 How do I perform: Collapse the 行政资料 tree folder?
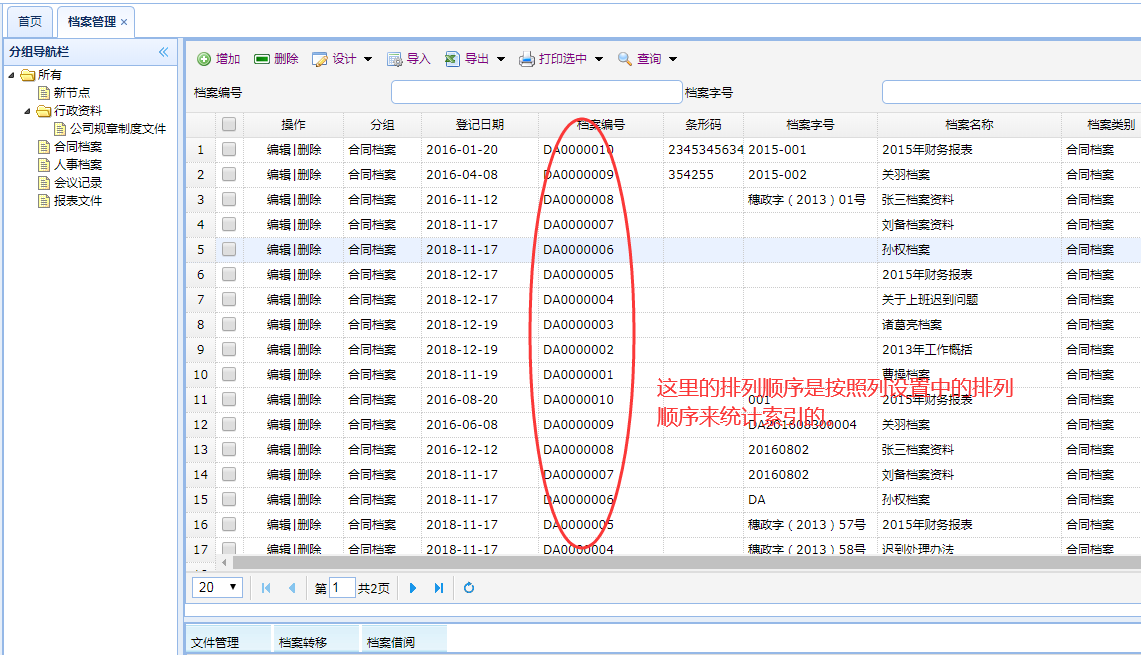29,111
